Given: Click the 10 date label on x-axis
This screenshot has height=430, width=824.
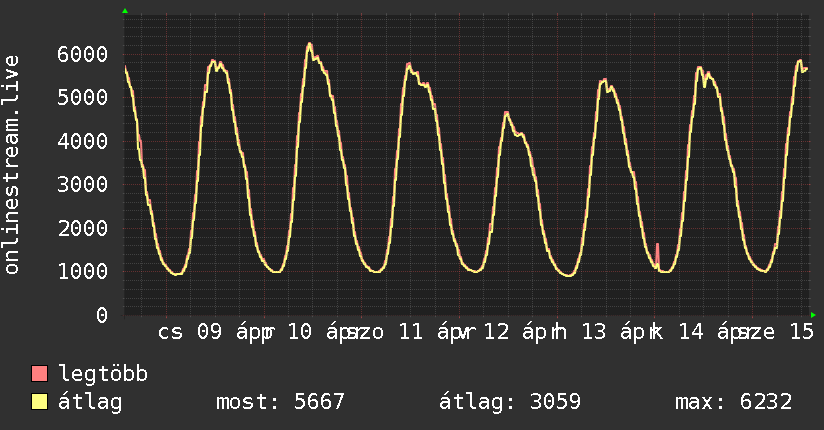Looking at the screenshot, I should 300,332.
